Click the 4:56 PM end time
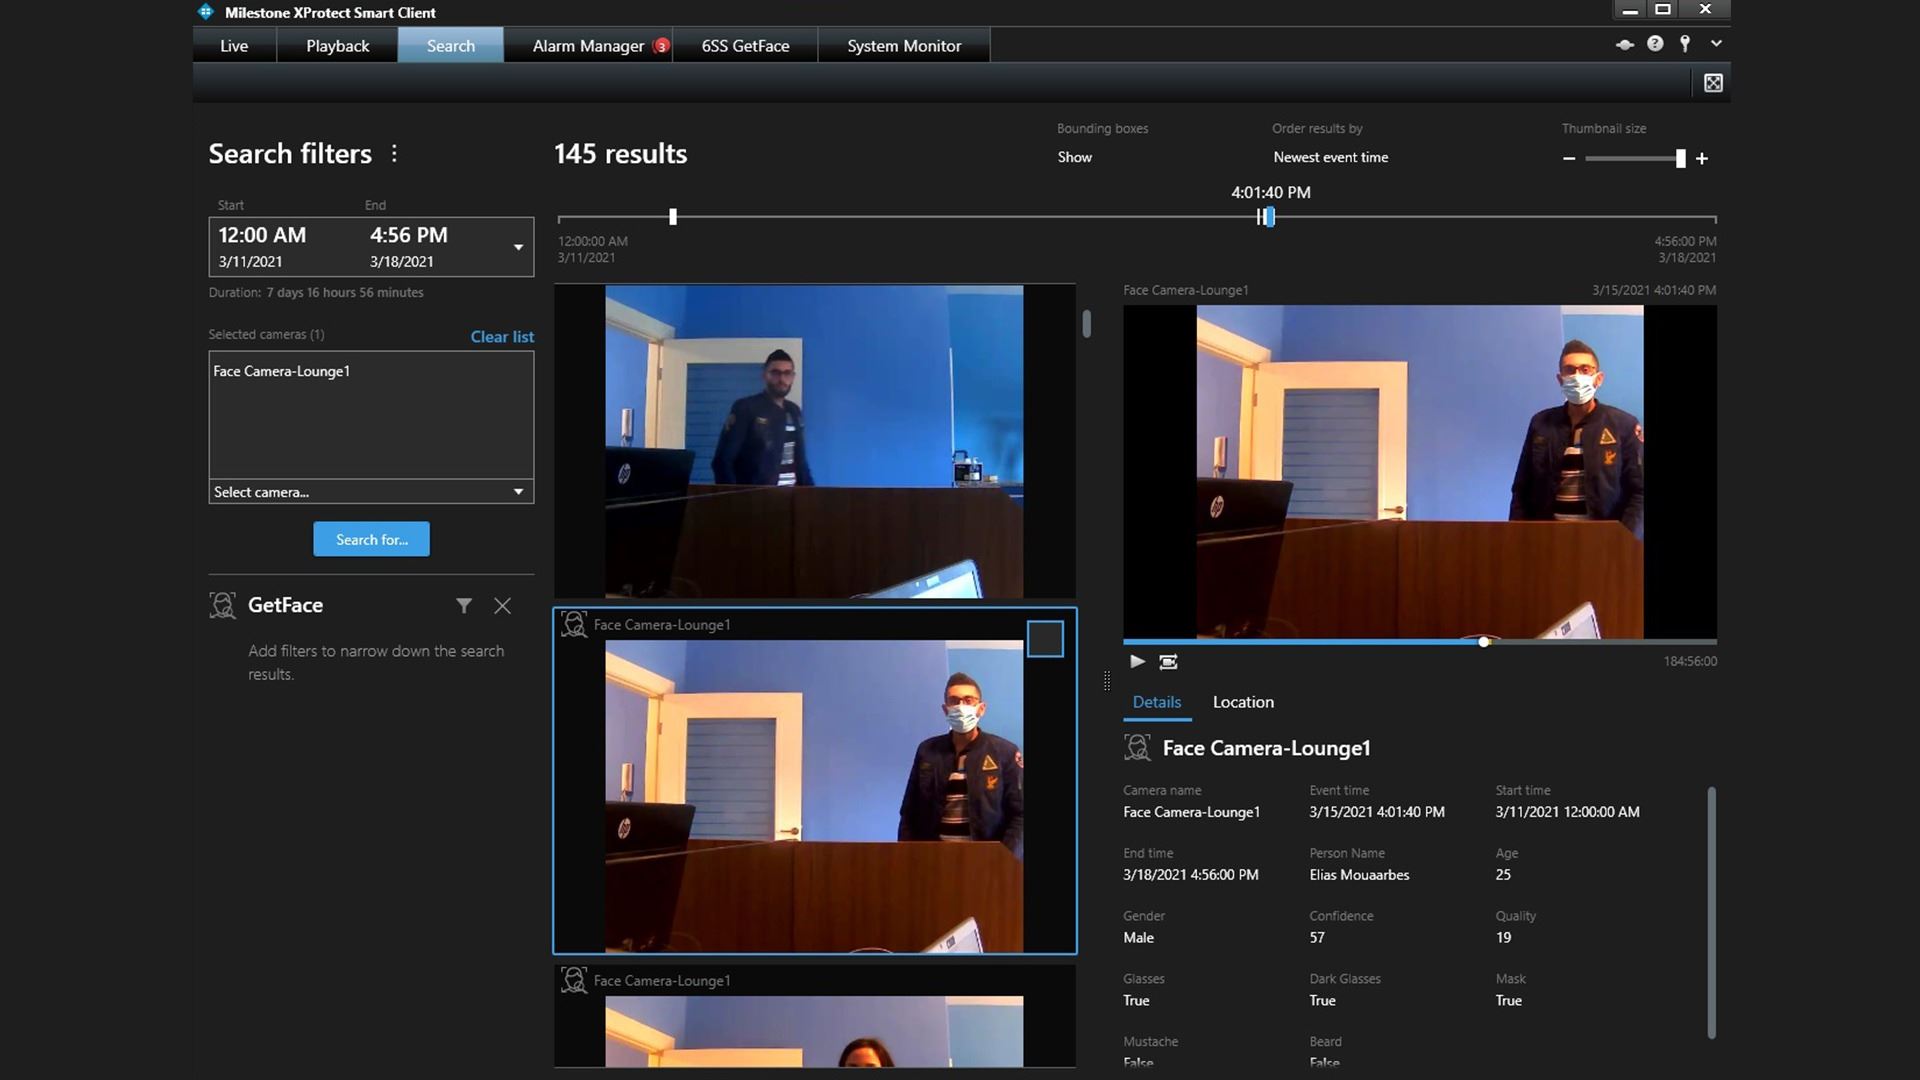The width and height of the screenshot is (1920, 1080). point(409,235)
